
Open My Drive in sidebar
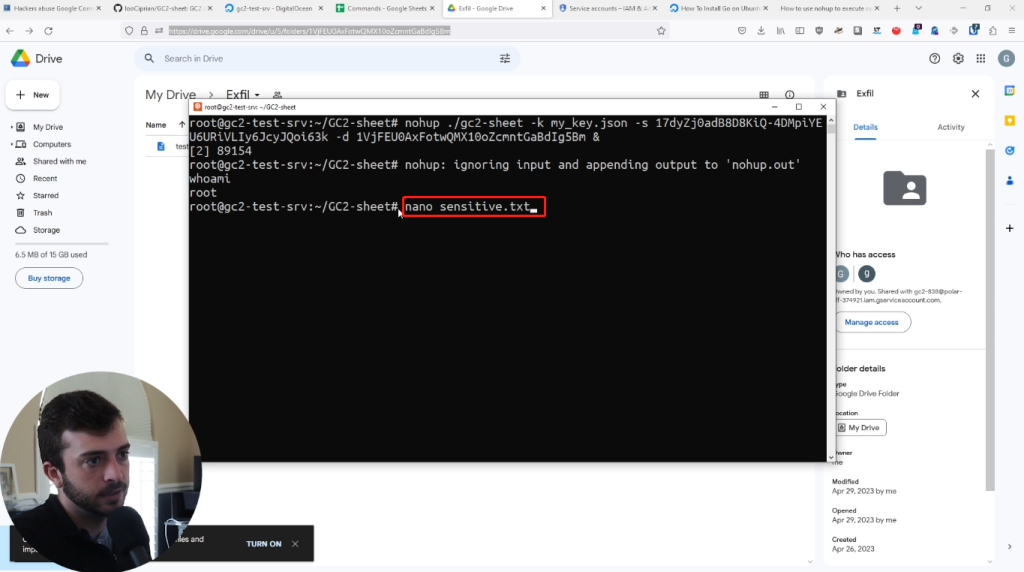[48, 127]
